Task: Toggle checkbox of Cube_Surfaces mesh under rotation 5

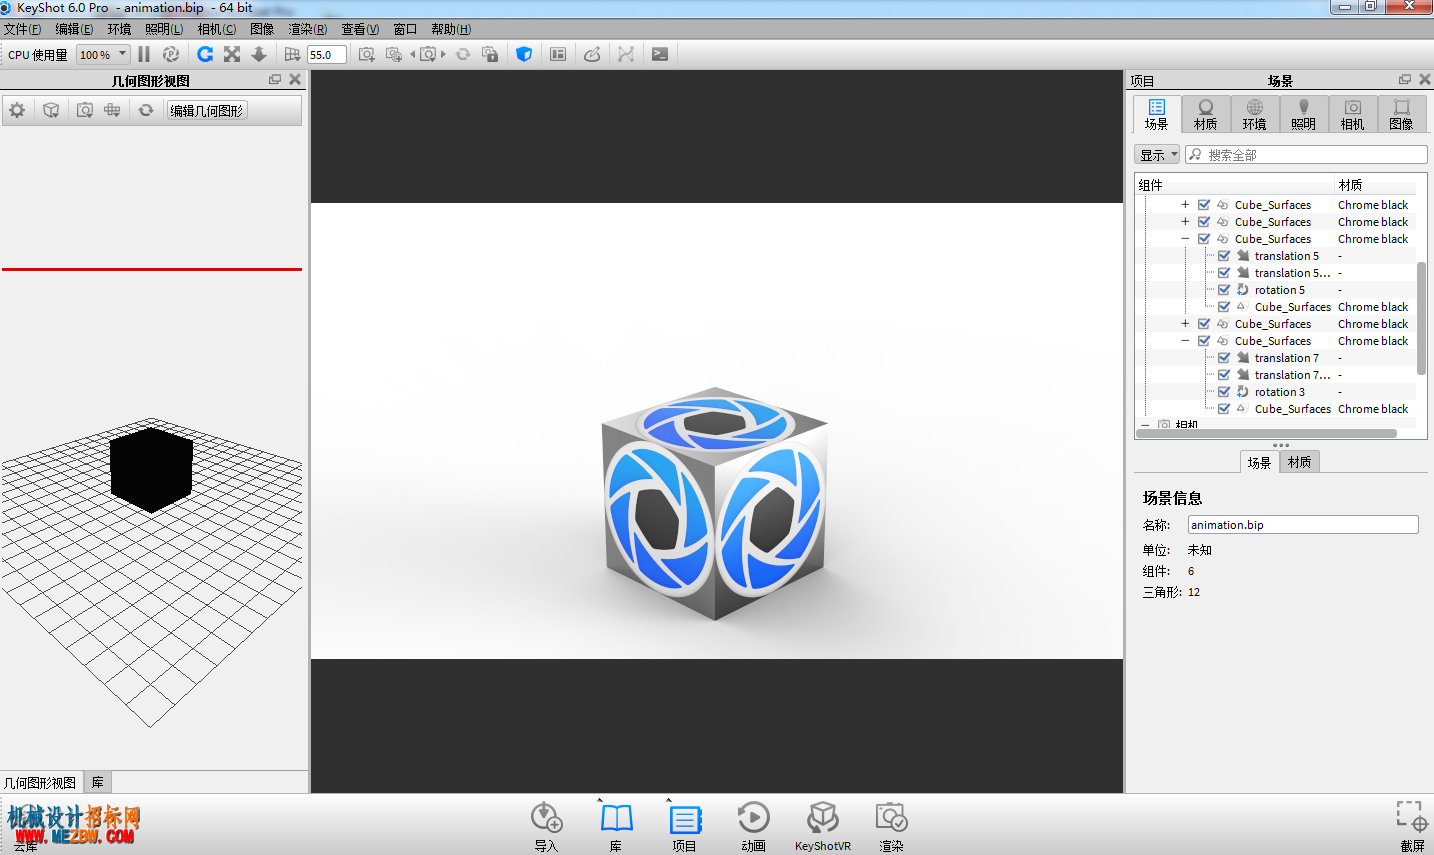Action: (1224, 307)
